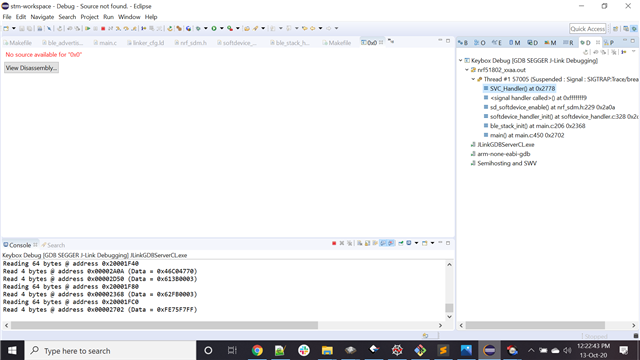This screenshot has height=360, width=640.
Task: Click the Quick Access field
Action: 587,29
